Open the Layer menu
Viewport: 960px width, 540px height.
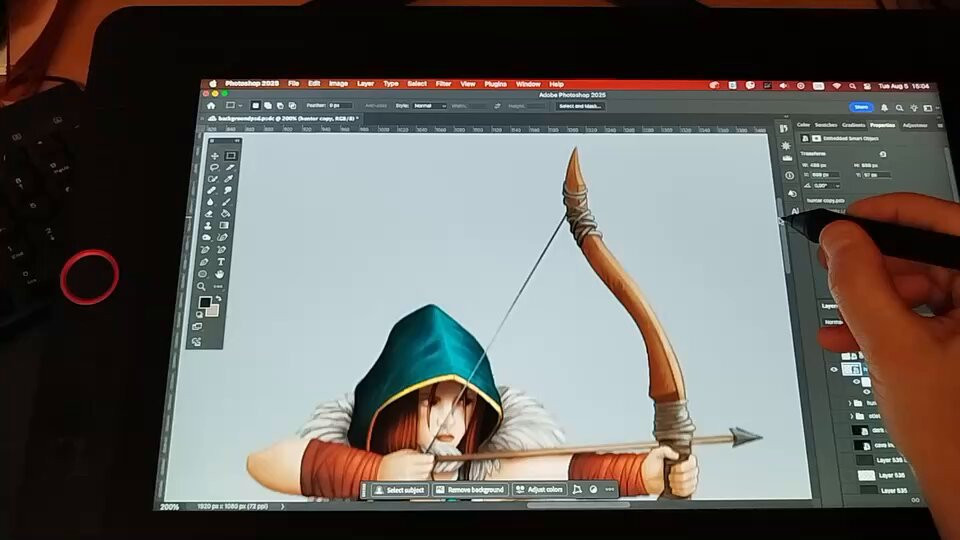click(366, 84)
